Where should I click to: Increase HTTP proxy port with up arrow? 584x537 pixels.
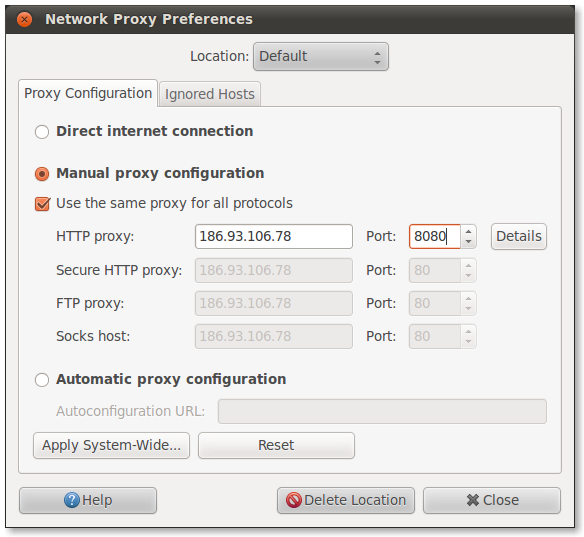(x=469, y=231)
